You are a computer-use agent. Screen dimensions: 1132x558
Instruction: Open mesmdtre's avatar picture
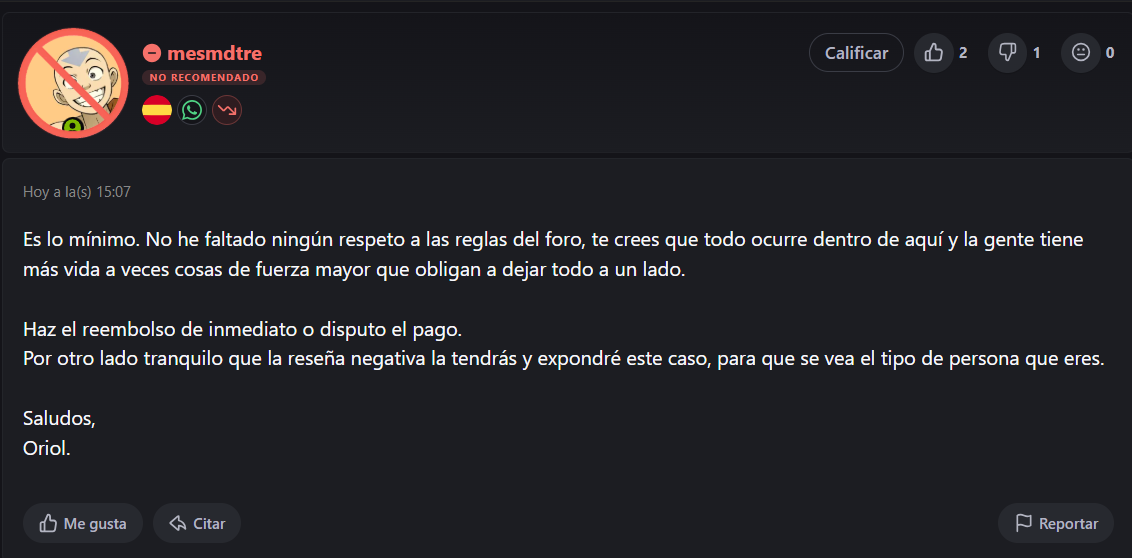point(73,83)
